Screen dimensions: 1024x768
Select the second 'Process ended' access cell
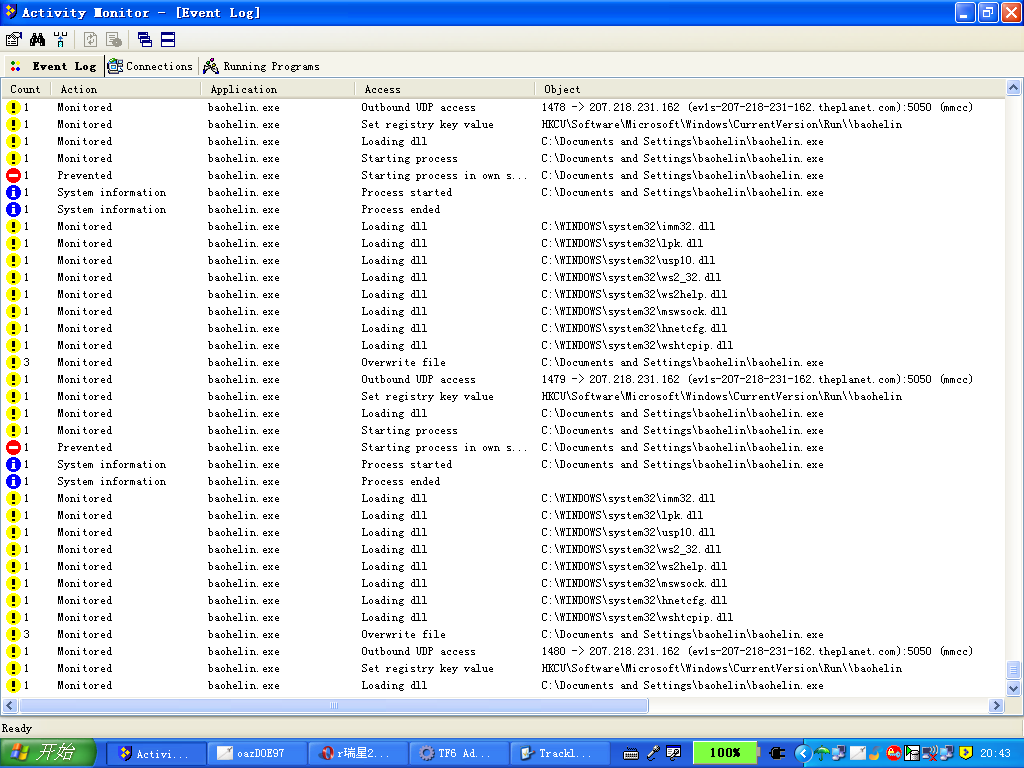400,481
